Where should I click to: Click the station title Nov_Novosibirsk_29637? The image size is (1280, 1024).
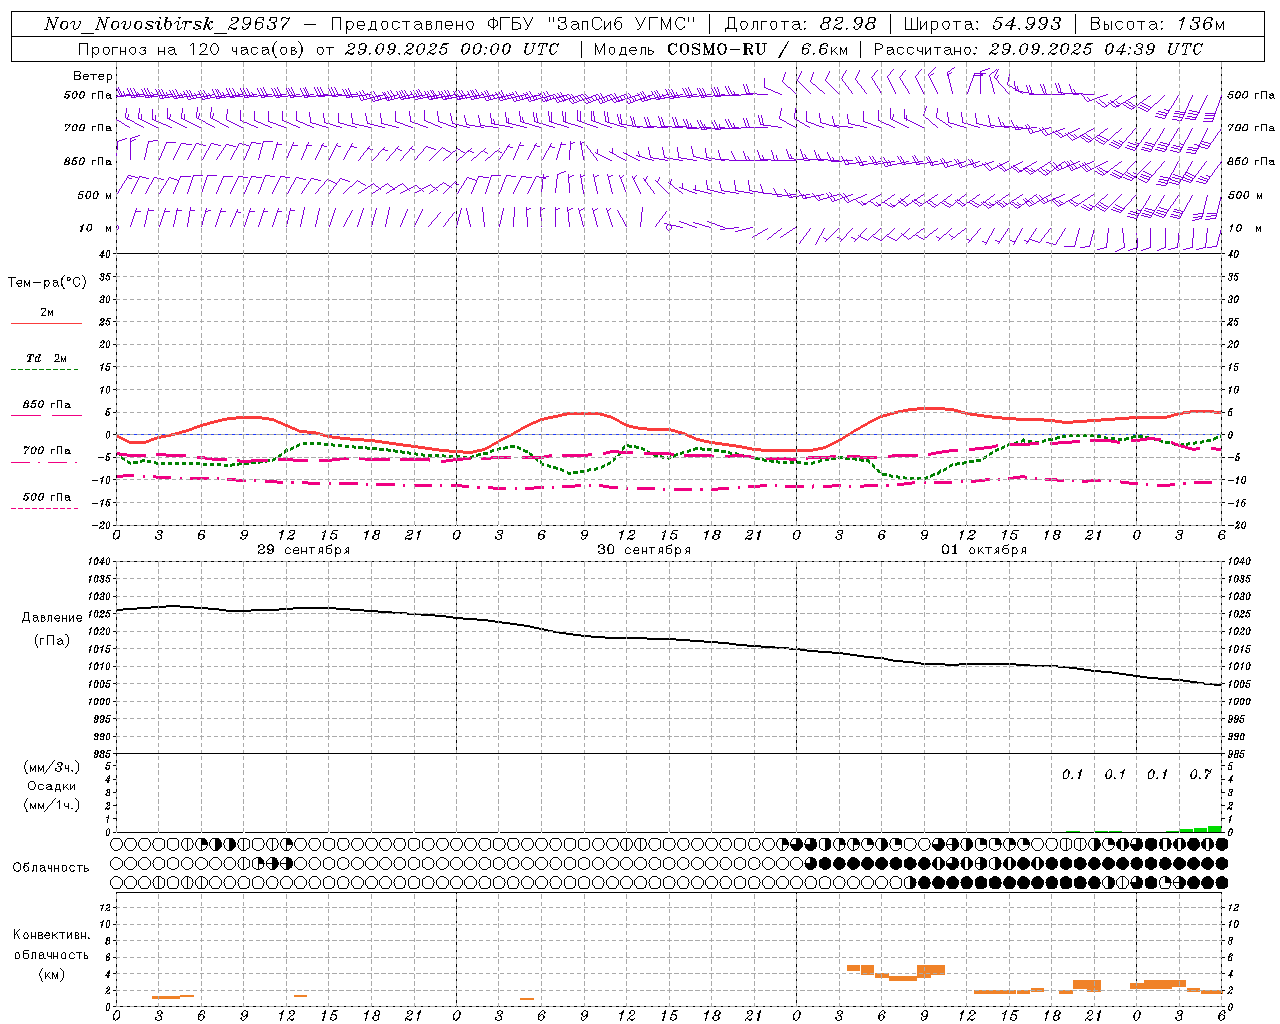[167, 24]
